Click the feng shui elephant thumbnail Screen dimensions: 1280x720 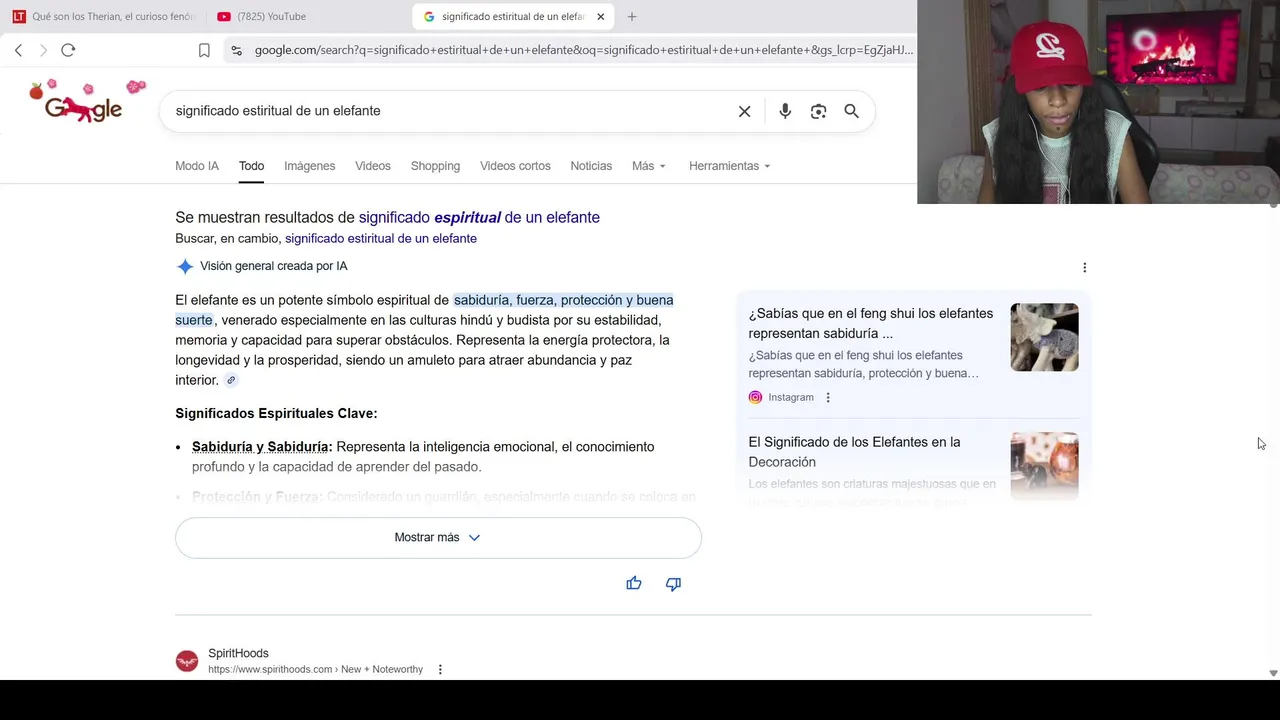(1044, 337)
